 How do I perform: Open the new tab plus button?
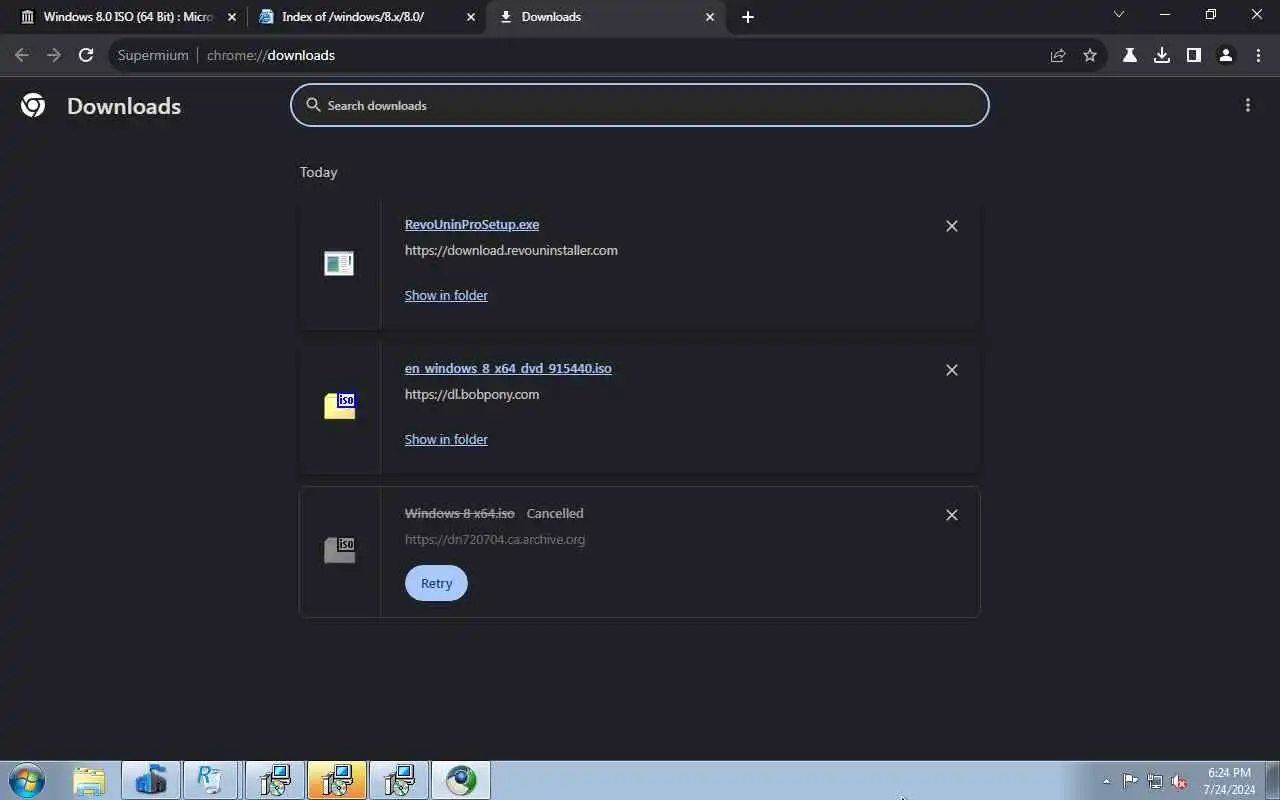748,17
